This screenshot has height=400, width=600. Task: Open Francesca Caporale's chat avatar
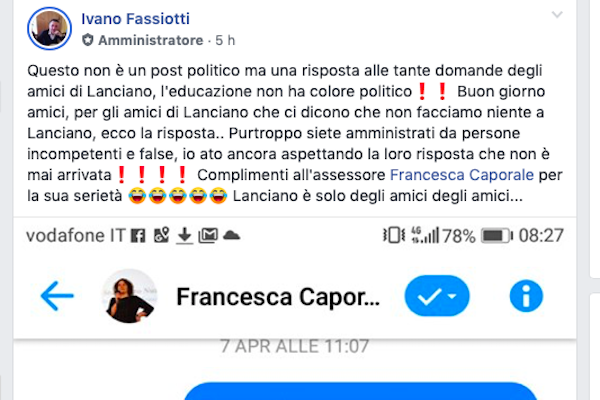tap(130, 296)
